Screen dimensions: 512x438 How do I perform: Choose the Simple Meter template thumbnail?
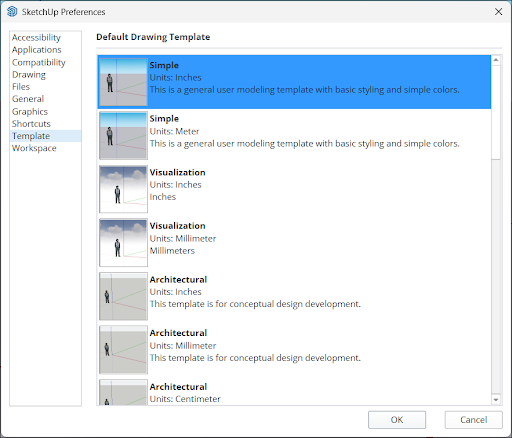point(123,136)
